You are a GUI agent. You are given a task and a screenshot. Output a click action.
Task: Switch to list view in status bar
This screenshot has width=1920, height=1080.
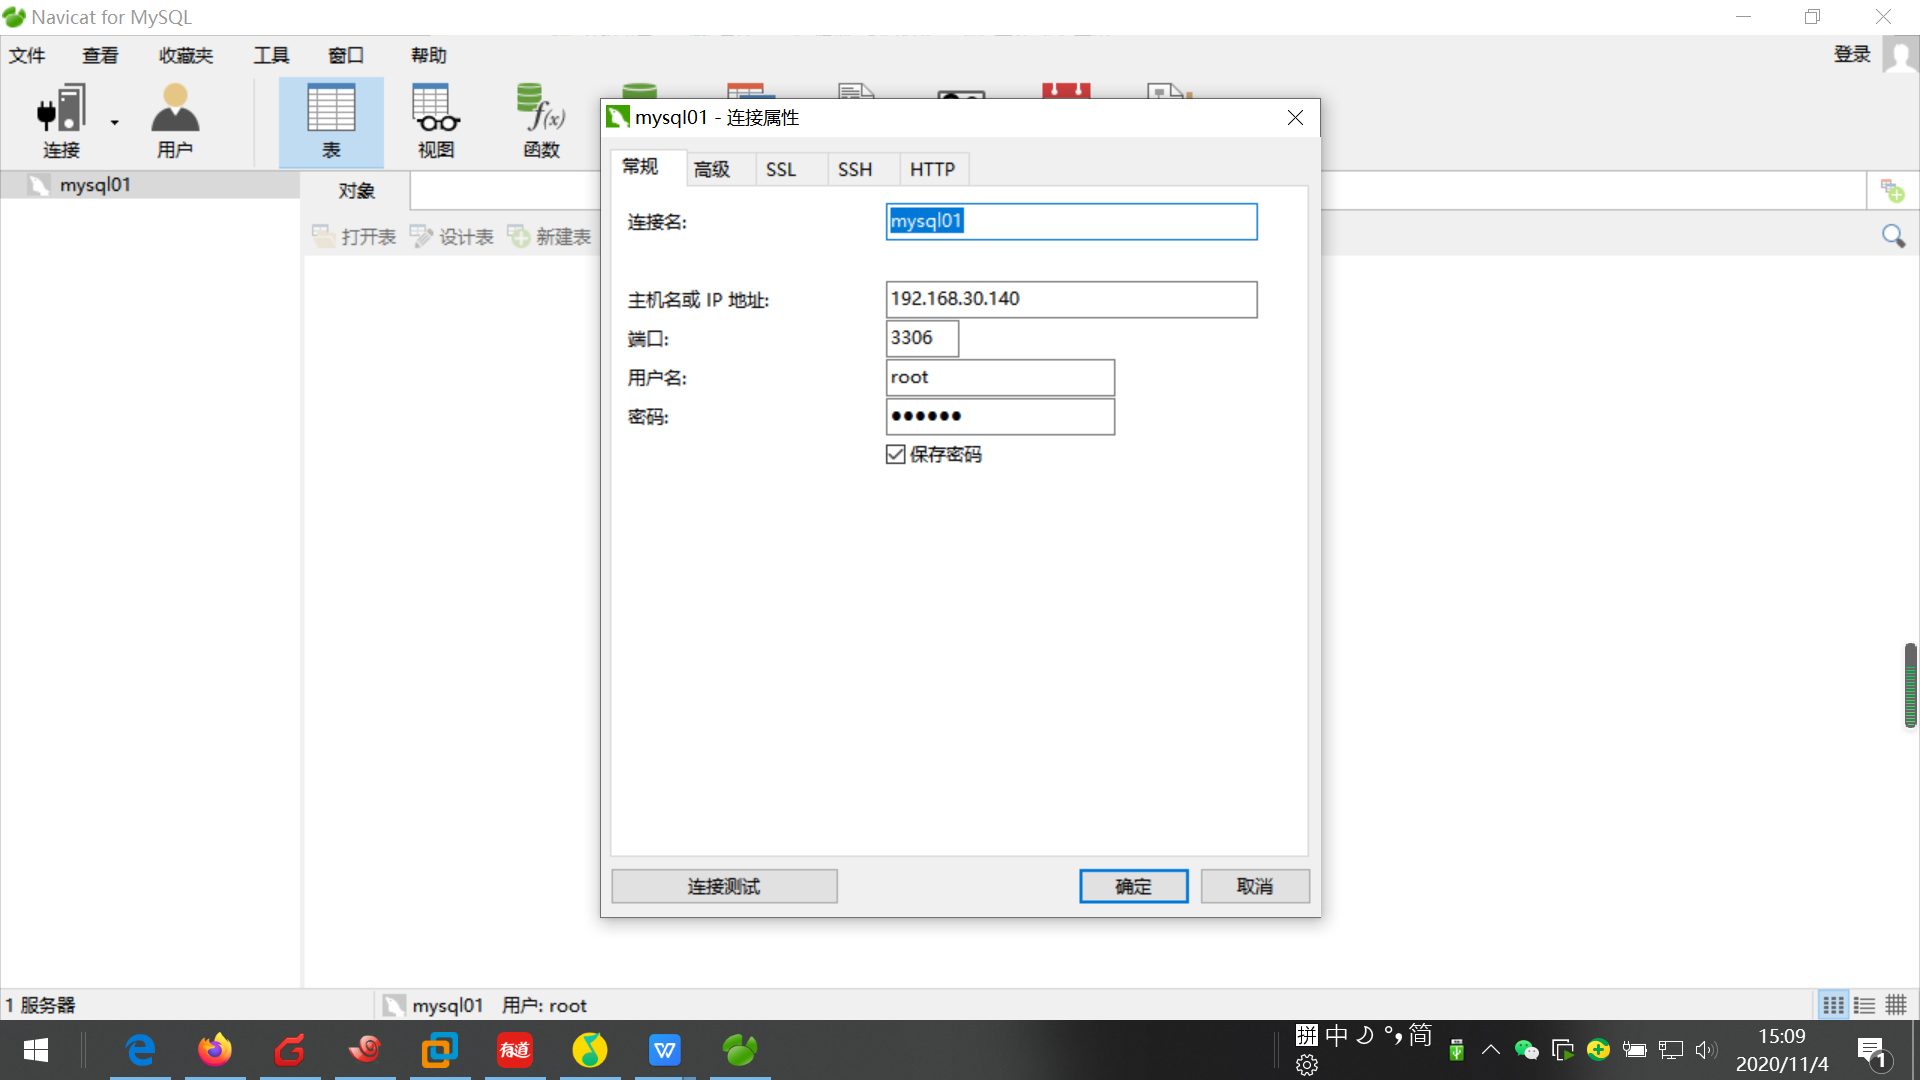(1864, 1005)
